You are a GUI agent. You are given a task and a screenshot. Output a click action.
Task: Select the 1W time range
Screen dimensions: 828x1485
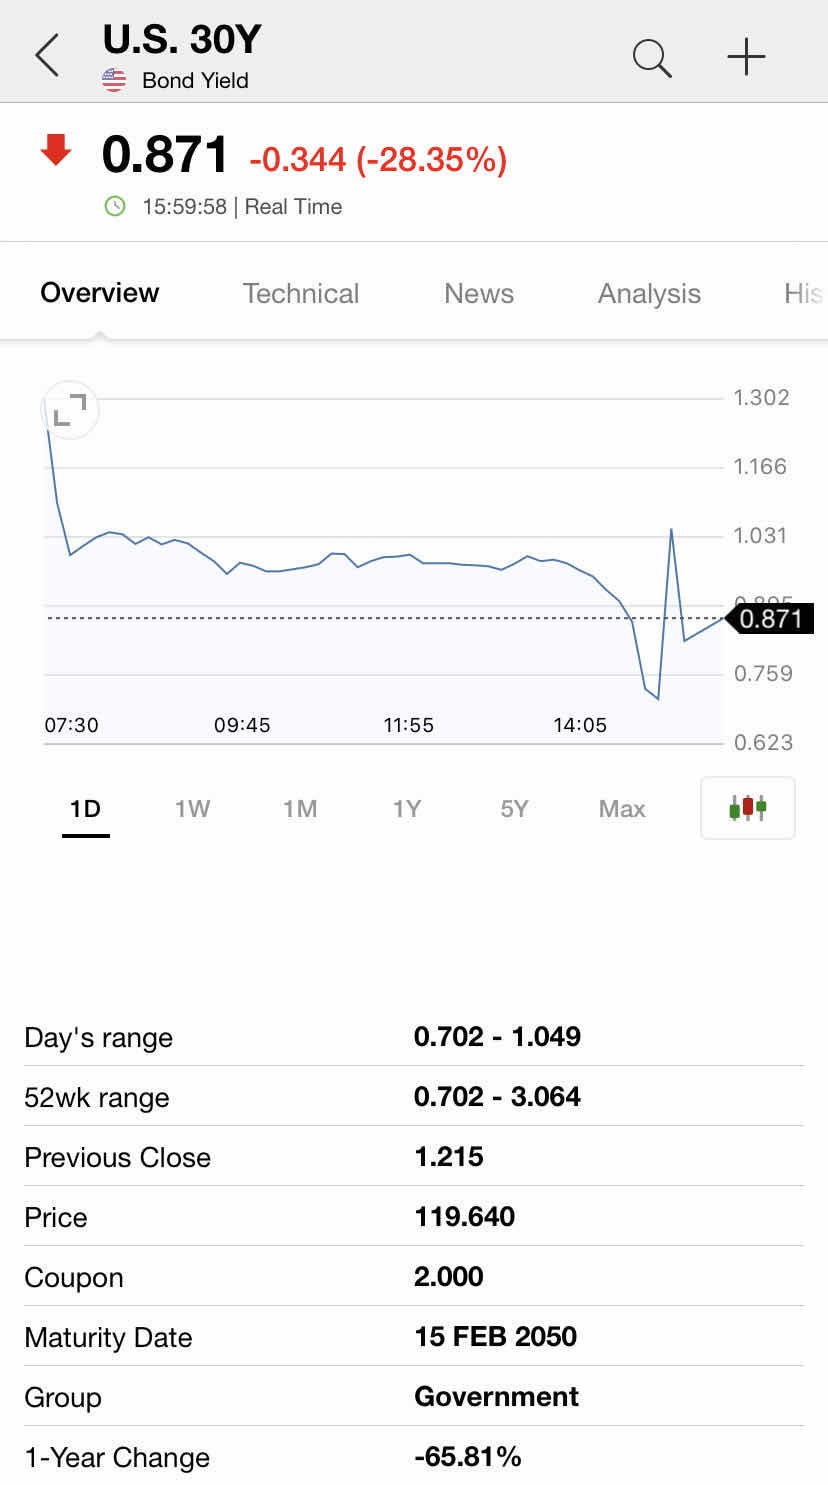click(x=192, y=808)
